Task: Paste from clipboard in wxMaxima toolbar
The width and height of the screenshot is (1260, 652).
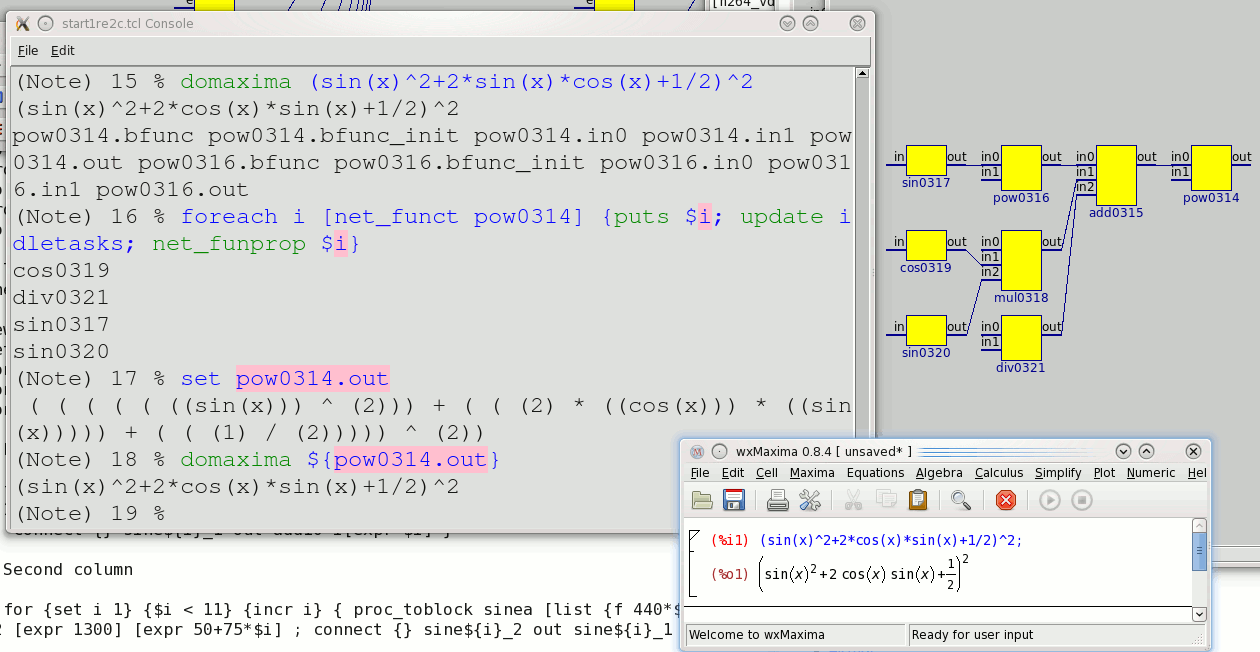Action: coord(917,500)
